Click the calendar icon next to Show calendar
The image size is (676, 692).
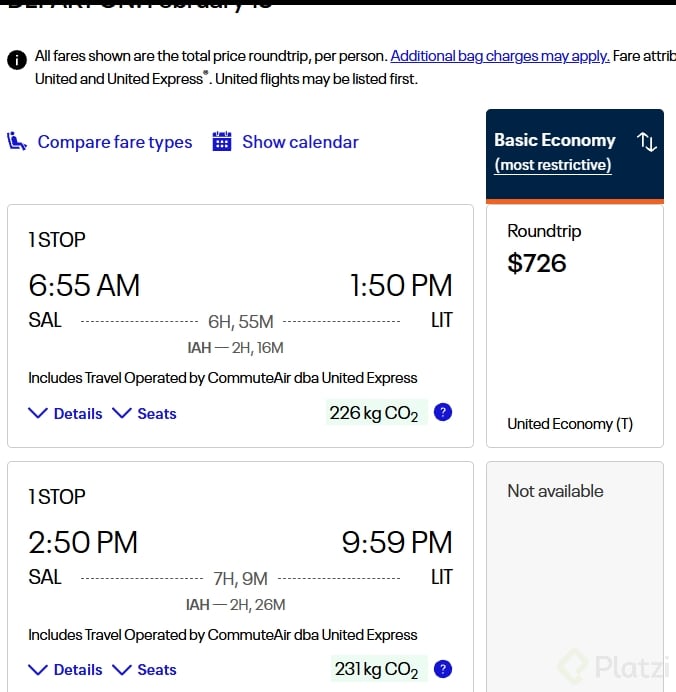click(x=222, y=142)
